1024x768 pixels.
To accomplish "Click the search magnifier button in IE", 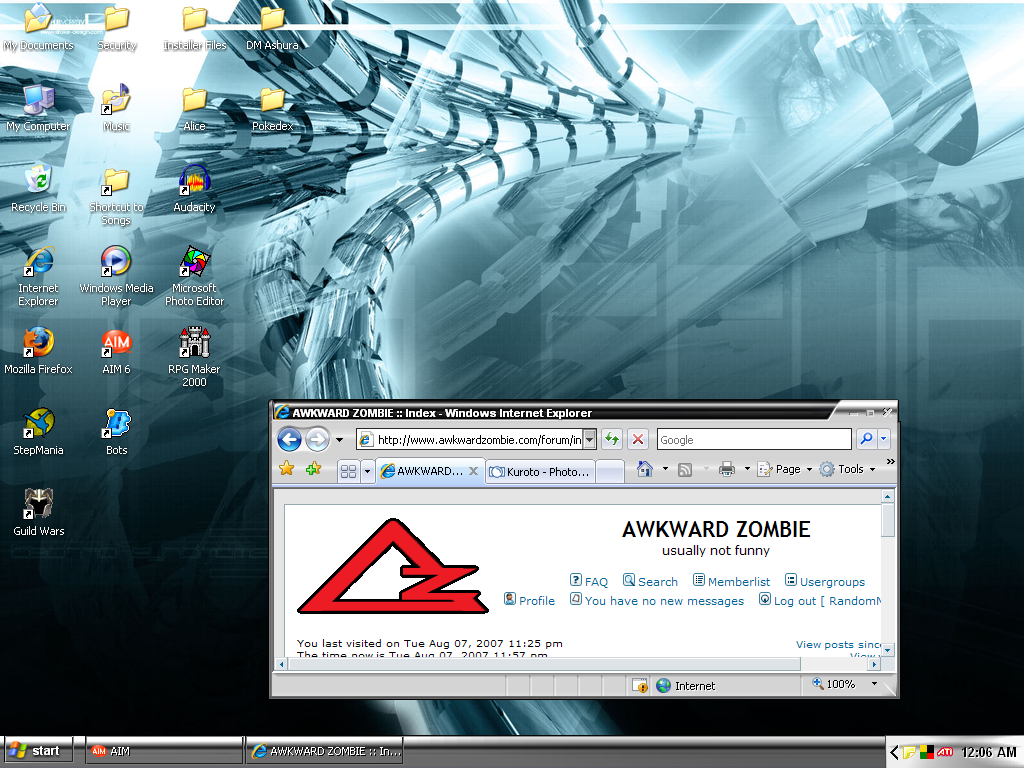I will pyautogui.click(x=866, y=440).
